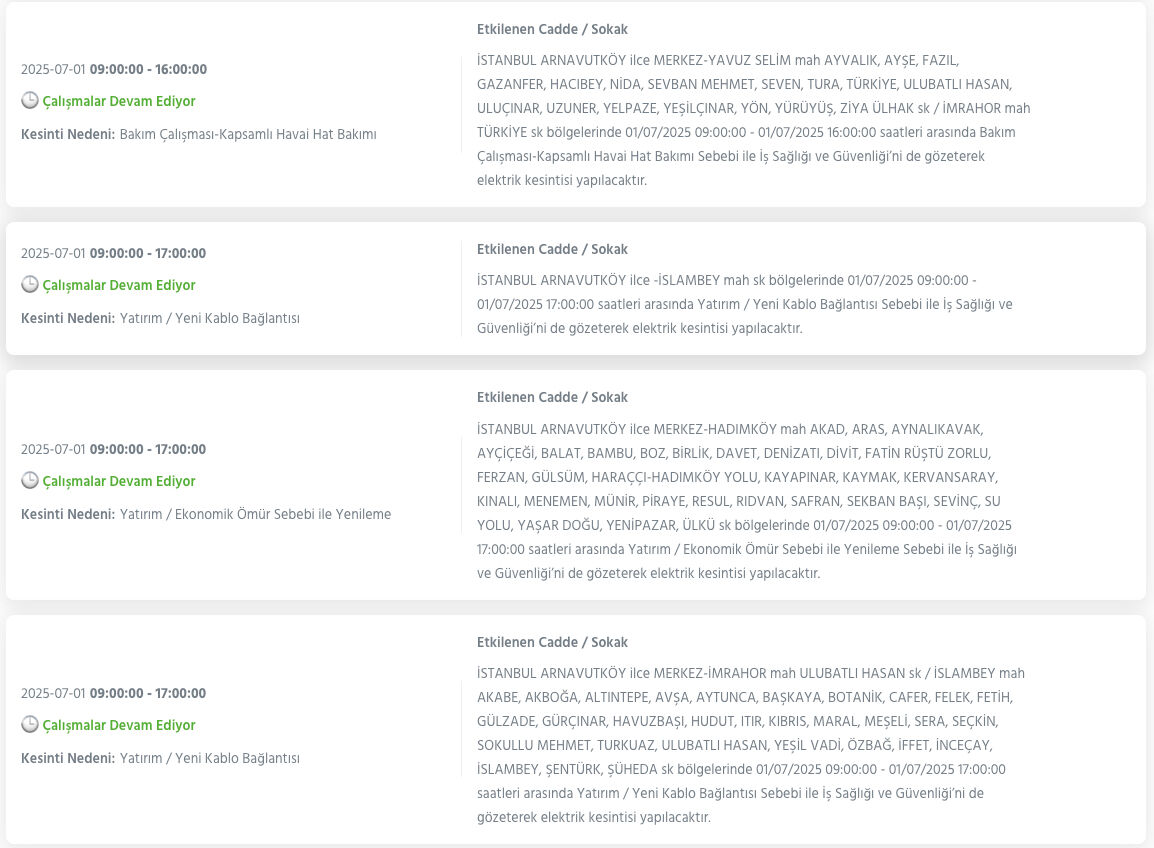Click the clock icon in the İmrahor outage card

pos(30,725)
